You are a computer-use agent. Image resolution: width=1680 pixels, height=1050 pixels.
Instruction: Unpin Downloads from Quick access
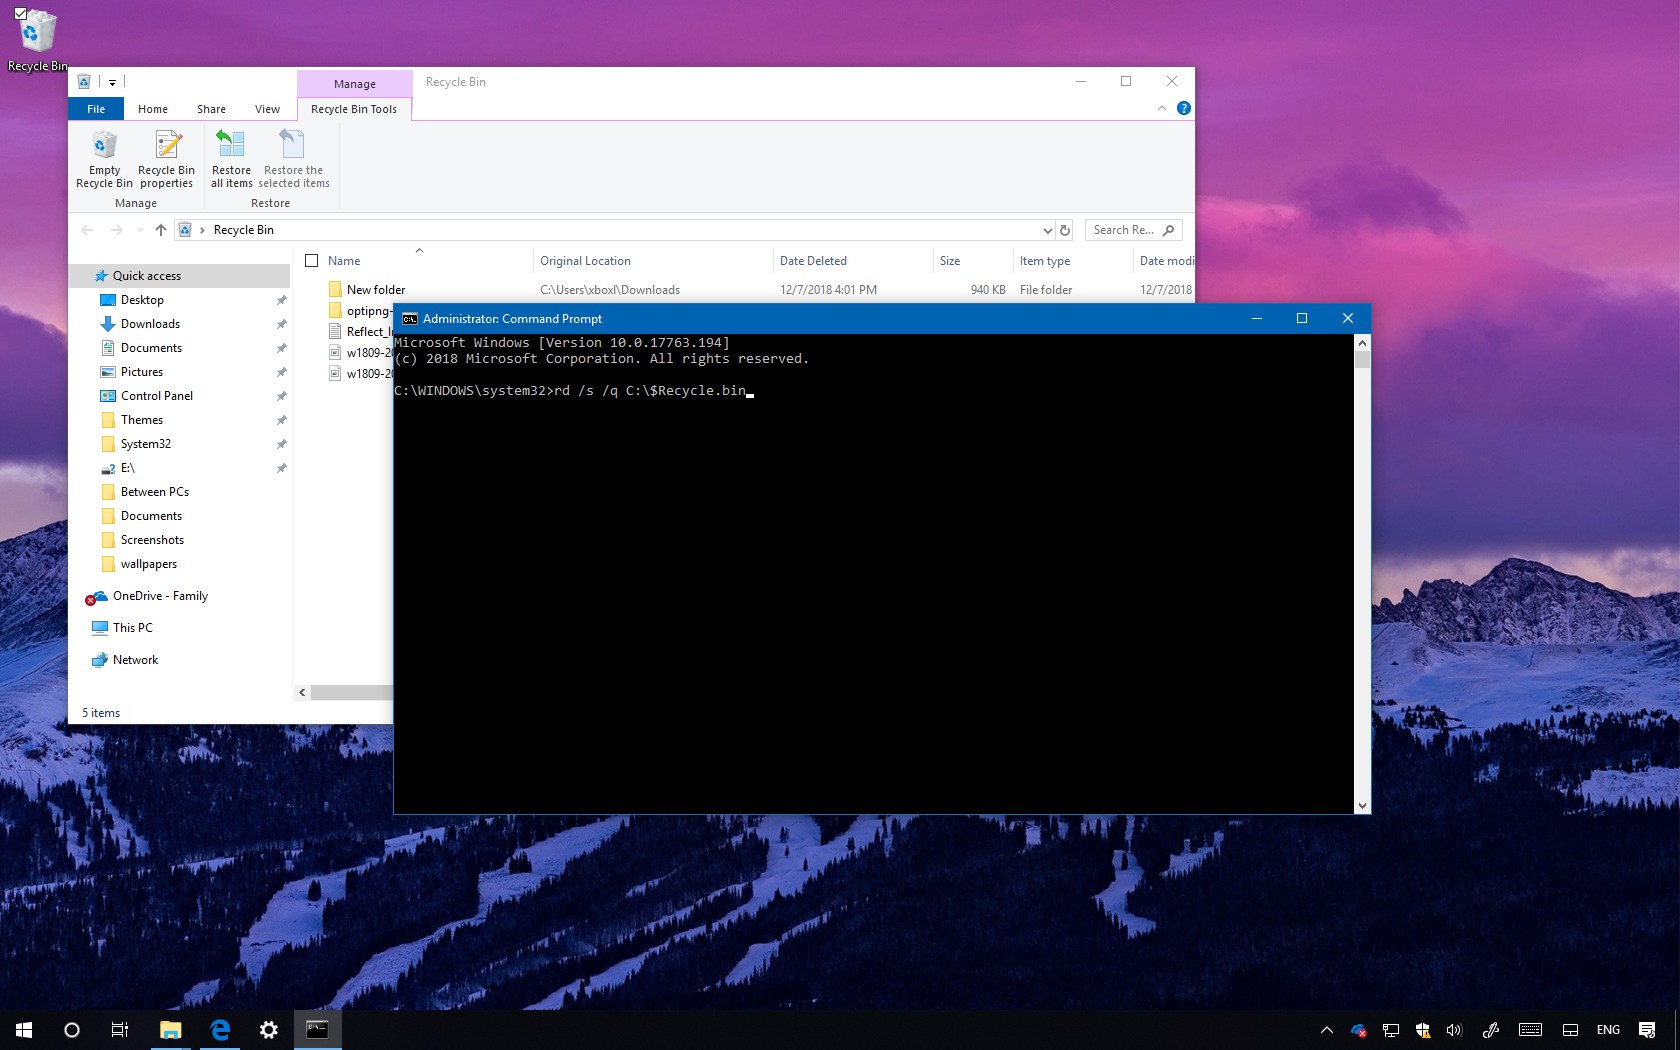point(282,324)
